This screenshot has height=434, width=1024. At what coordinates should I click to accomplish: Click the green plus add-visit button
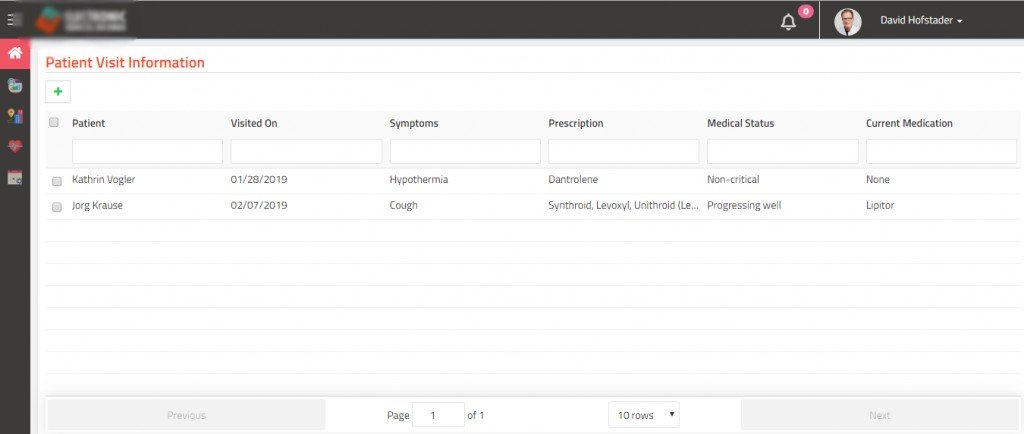tap(58, 92)
